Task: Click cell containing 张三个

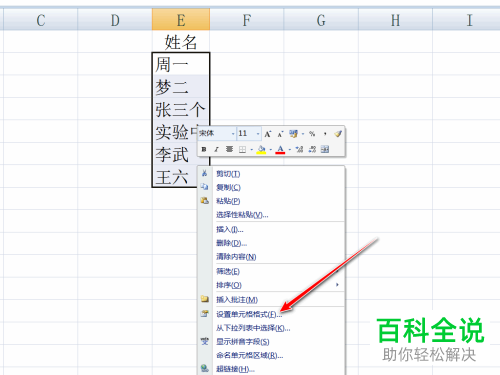Action: coord(181,109)
